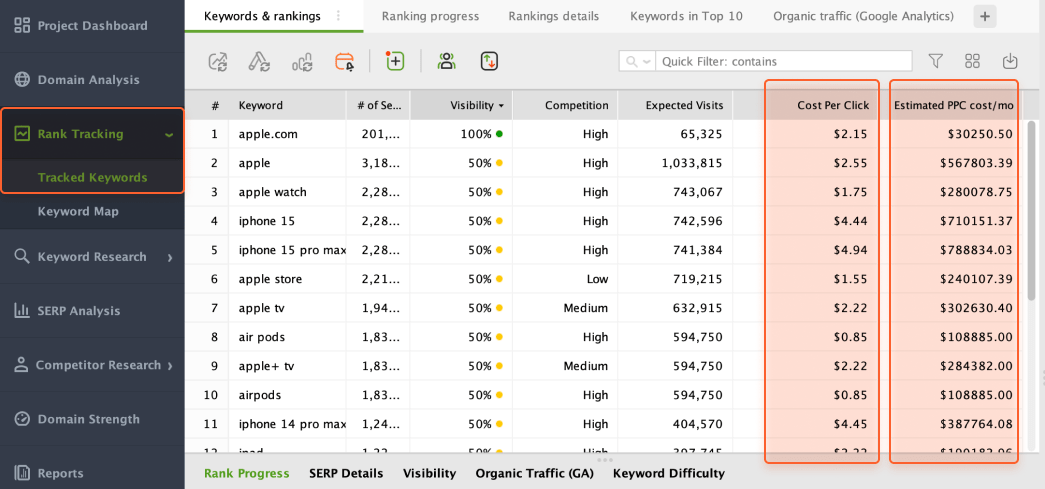Select the Rank Progress bottom tab
This screenshot has height=489, width=1045.
pyautogui.click(x=247, y=474)
